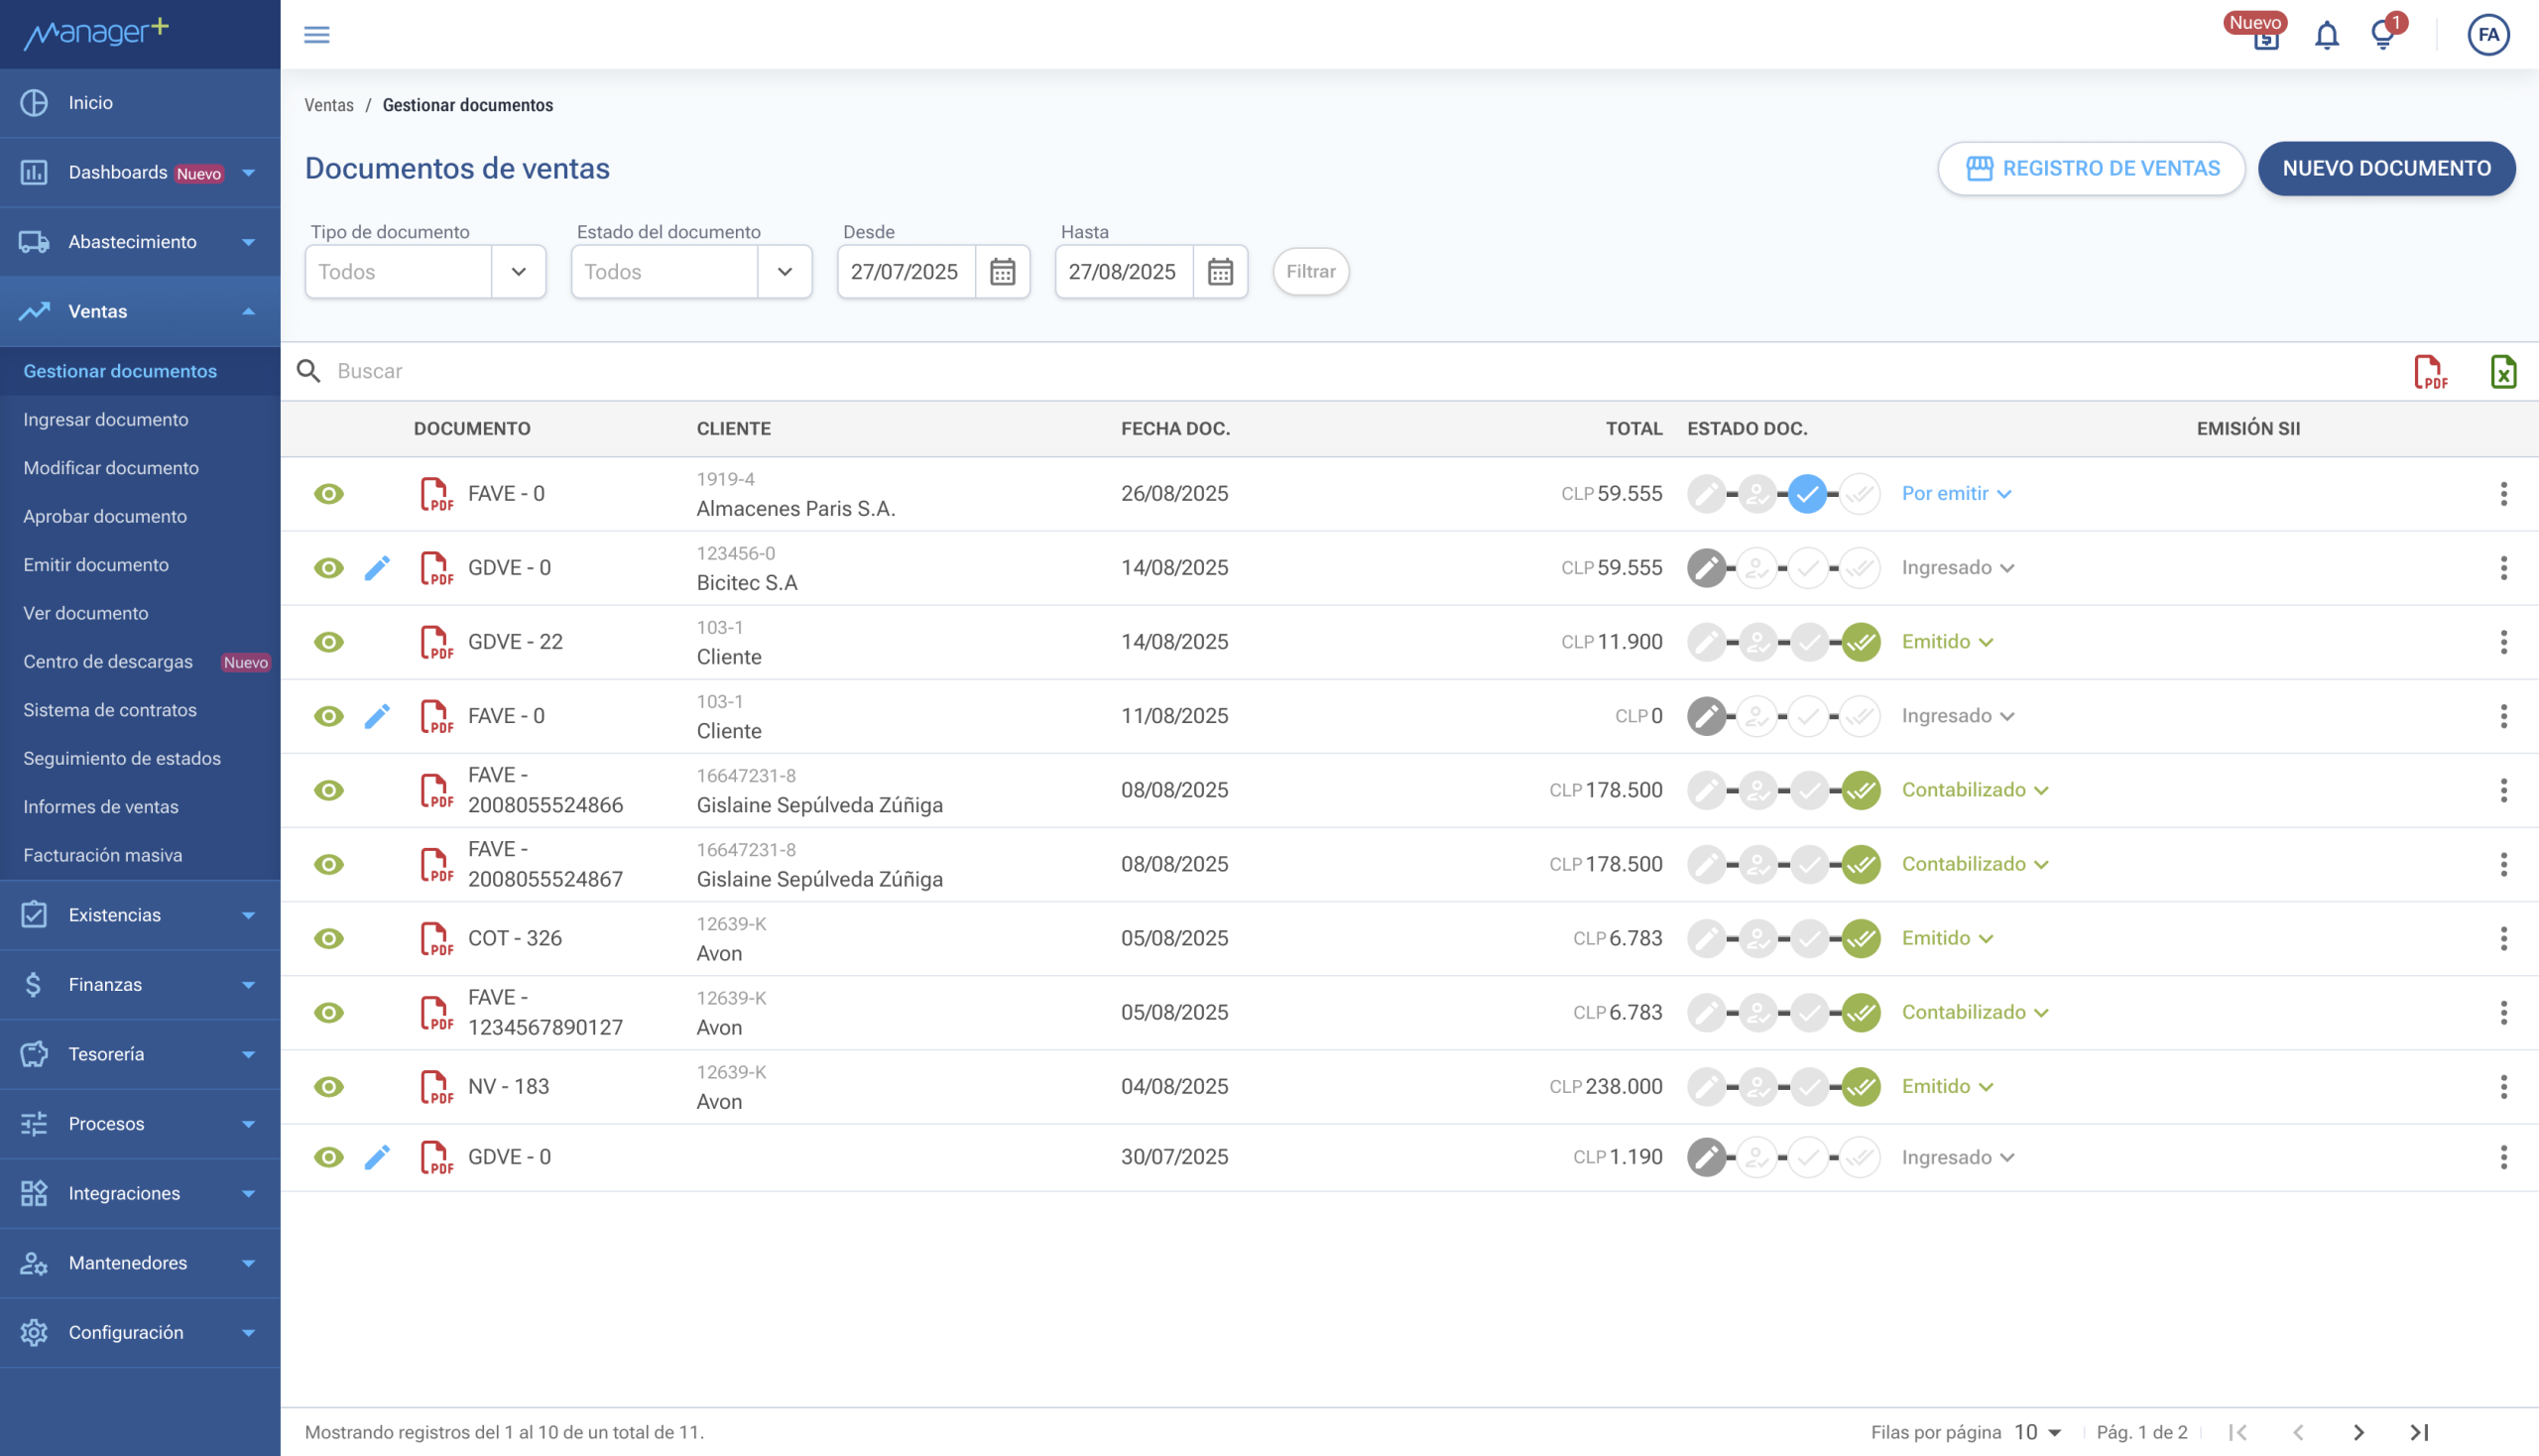The height and width of the screenshot is (1456, 2539).
Task: Expand the Existencias sidebar section
Action: 140,915
